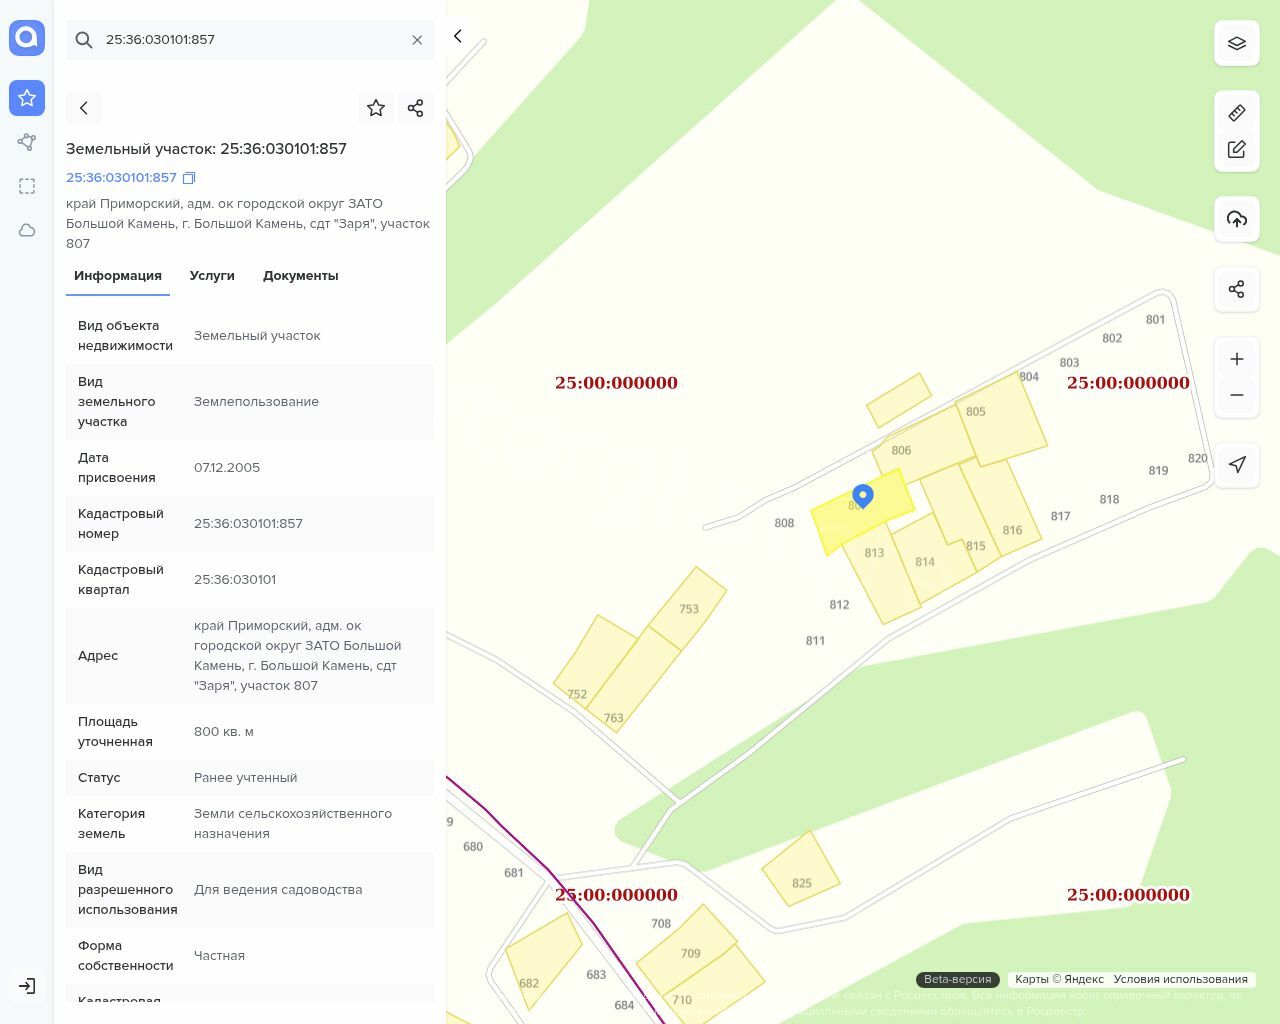
Task: Clear the search field text
Action: coord(417,40)
